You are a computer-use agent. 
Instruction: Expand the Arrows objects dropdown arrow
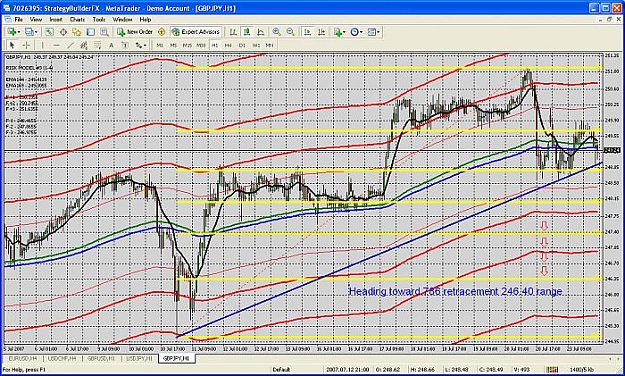click(x=145, y=45)
